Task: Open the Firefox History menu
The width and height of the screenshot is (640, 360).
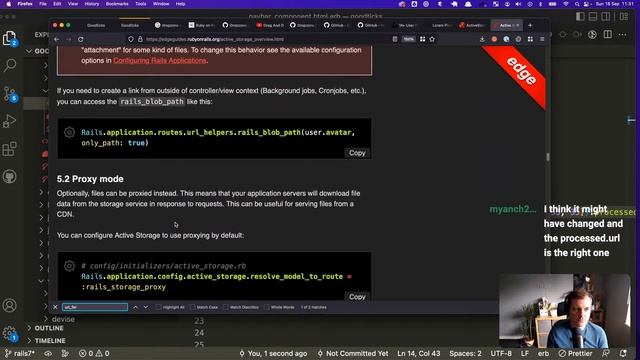Action: pyautogui.click(x=91, y=4)
